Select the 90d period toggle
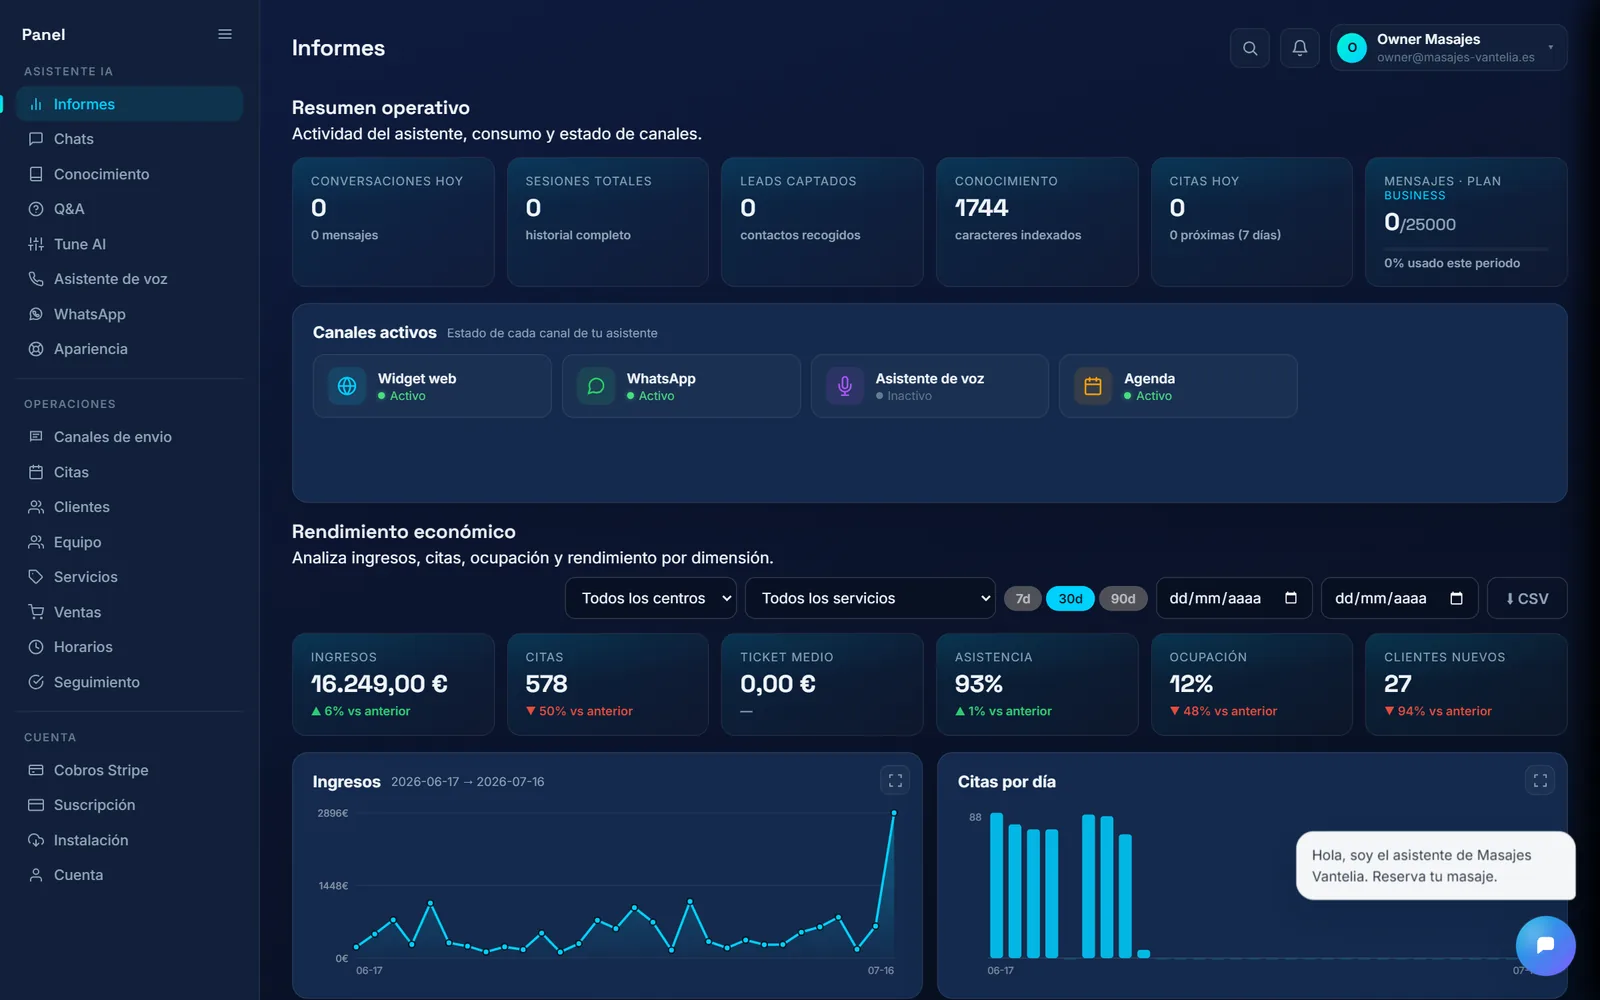 [1123, 598]
